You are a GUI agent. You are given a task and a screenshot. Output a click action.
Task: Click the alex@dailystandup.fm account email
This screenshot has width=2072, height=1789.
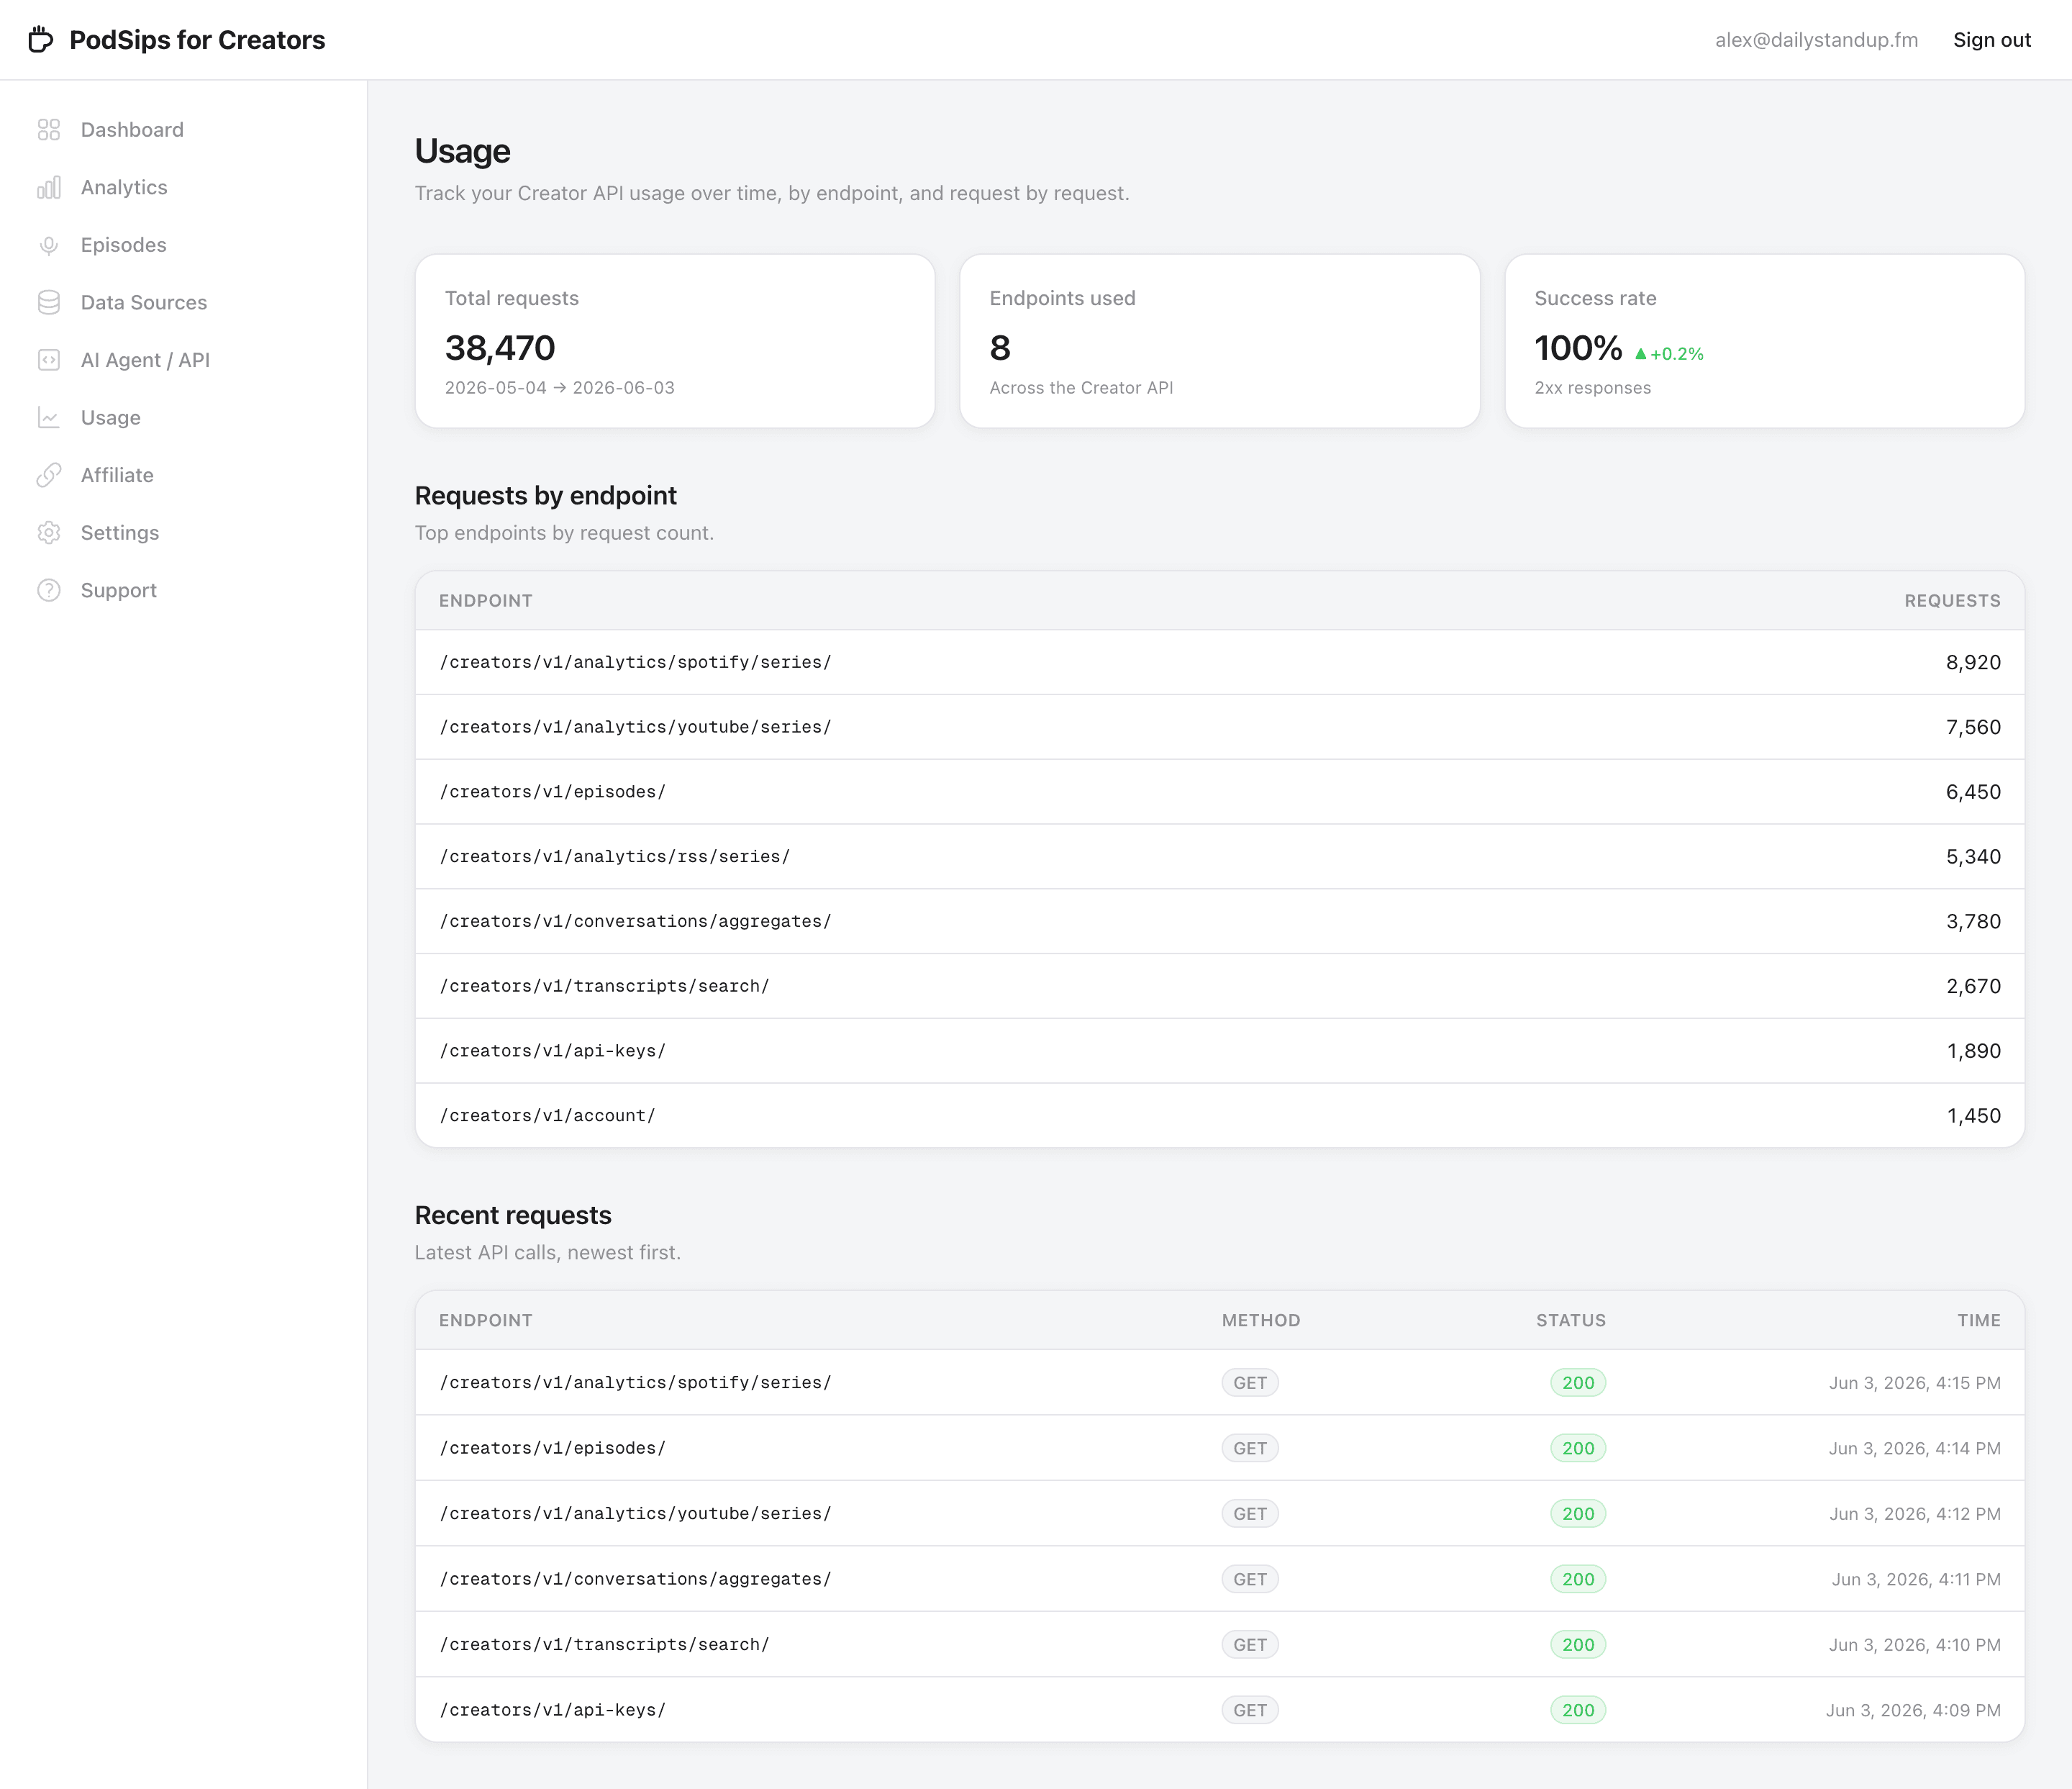pos(1816,40)
